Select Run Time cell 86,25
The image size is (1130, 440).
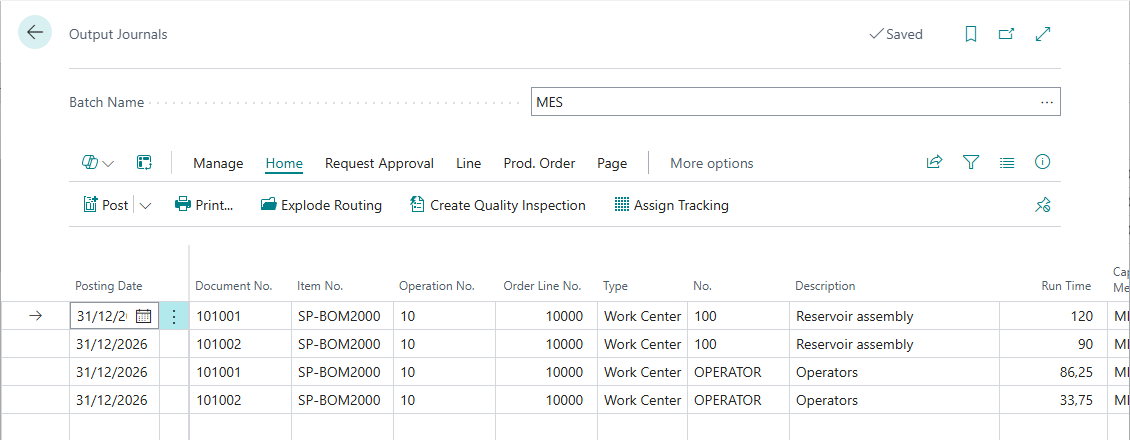pyautogui.click(x=1053, y=372)
